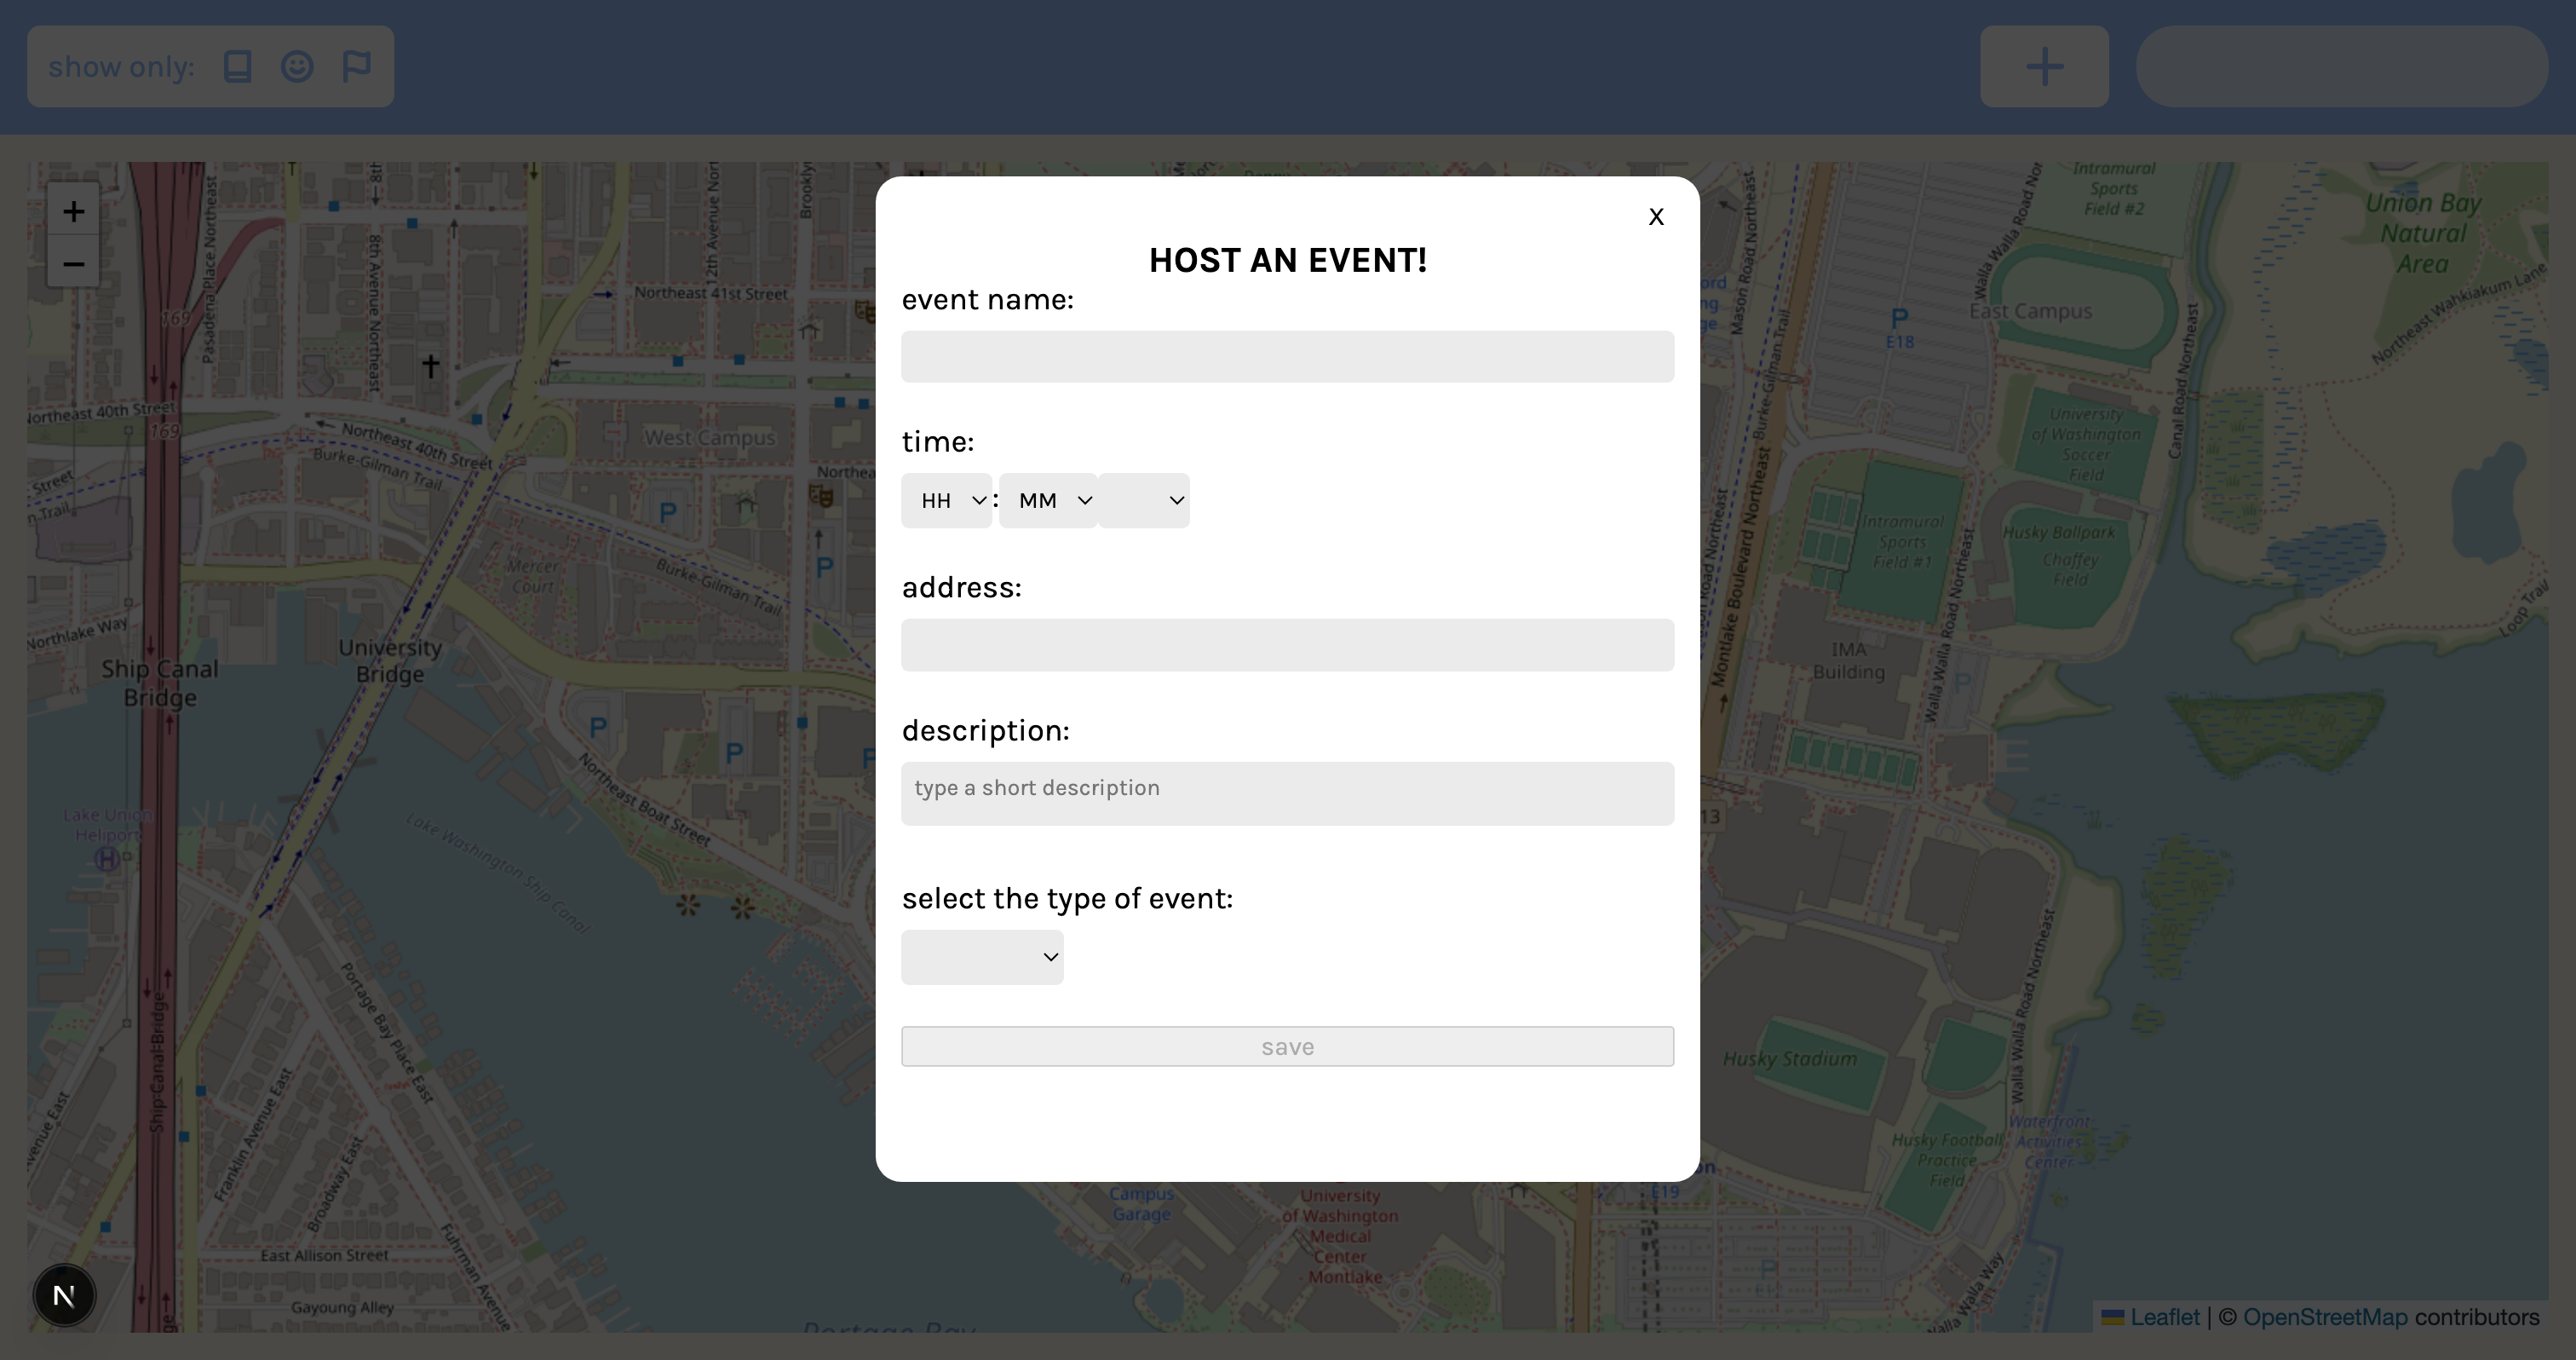Click the Lake Union Heliport marker
Viewport: 2576px width, 1360px height.
pos(107,858)
